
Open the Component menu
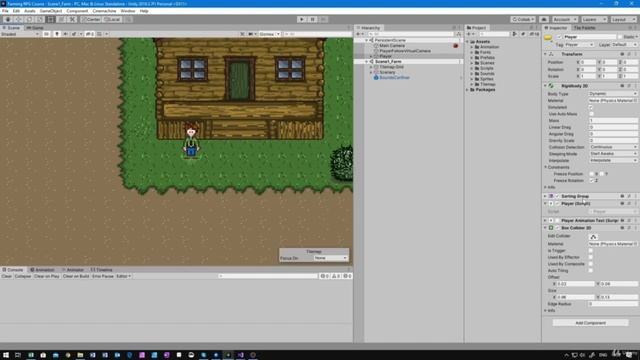[x=77, y=11]
